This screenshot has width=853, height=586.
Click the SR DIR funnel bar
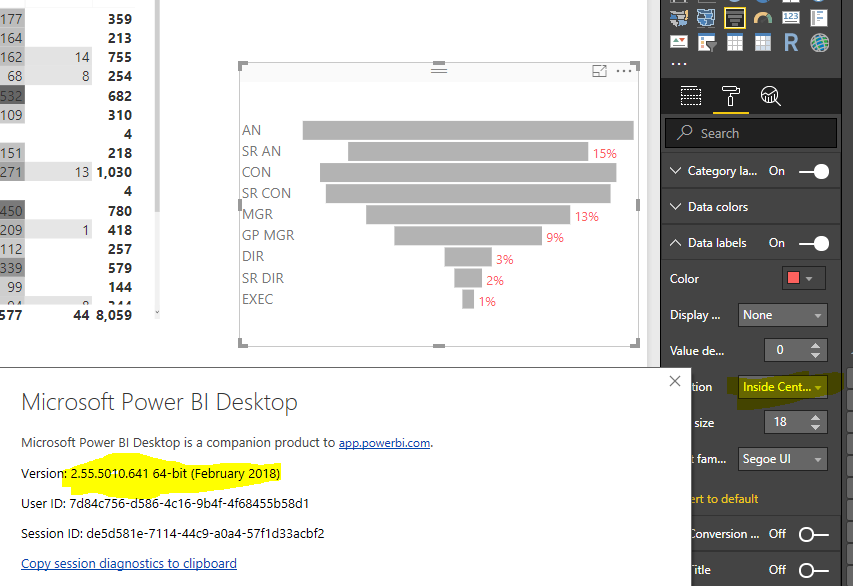point(468,277)
